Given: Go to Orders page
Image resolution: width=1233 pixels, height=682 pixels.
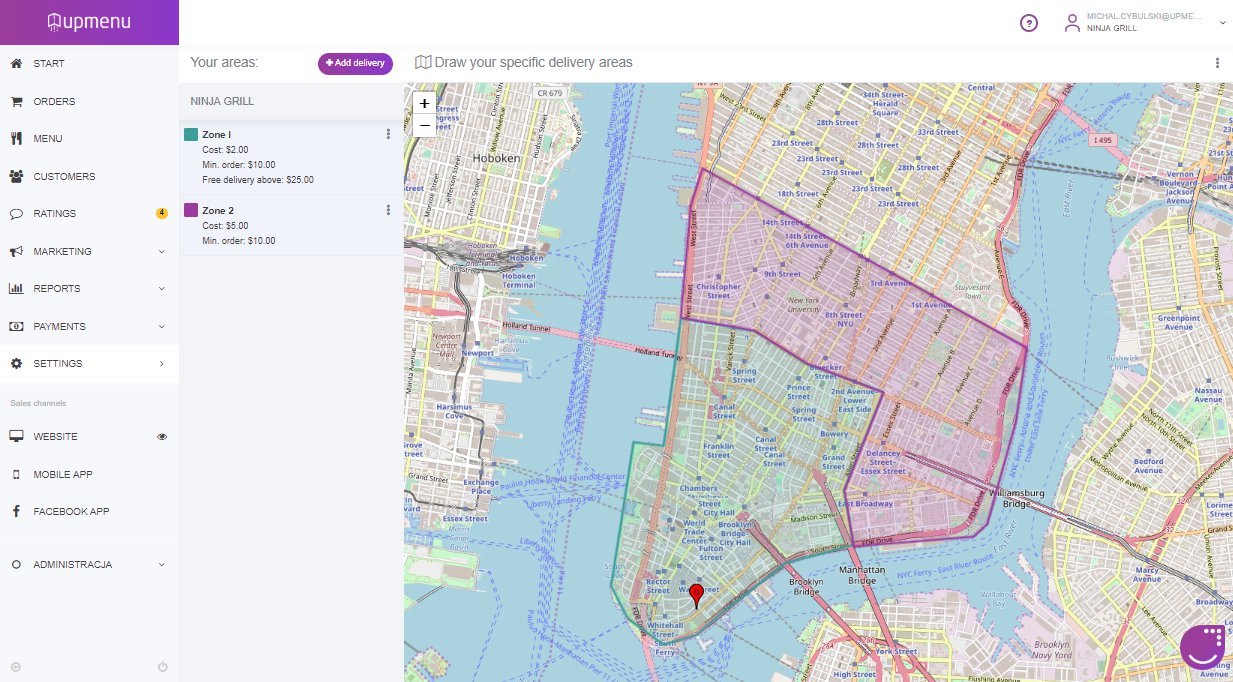Looking at the screenshot, I should click(54, 102).
